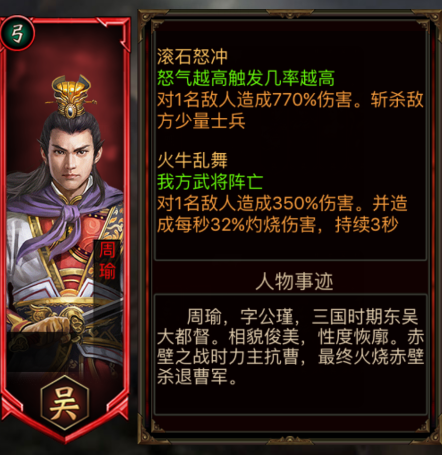The width and height of the screenshot is (442, 455).
Task: Tap the 350% burn damage description
Action: coord(282,214)
